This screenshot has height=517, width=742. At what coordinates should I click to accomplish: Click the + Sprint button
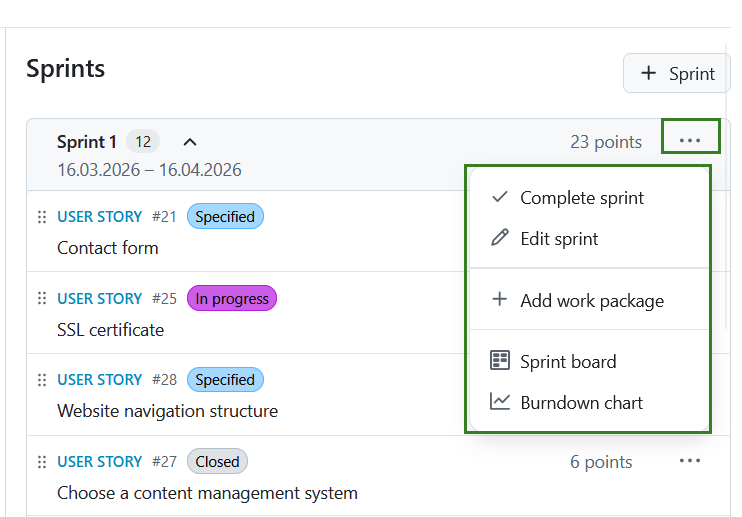677,73
